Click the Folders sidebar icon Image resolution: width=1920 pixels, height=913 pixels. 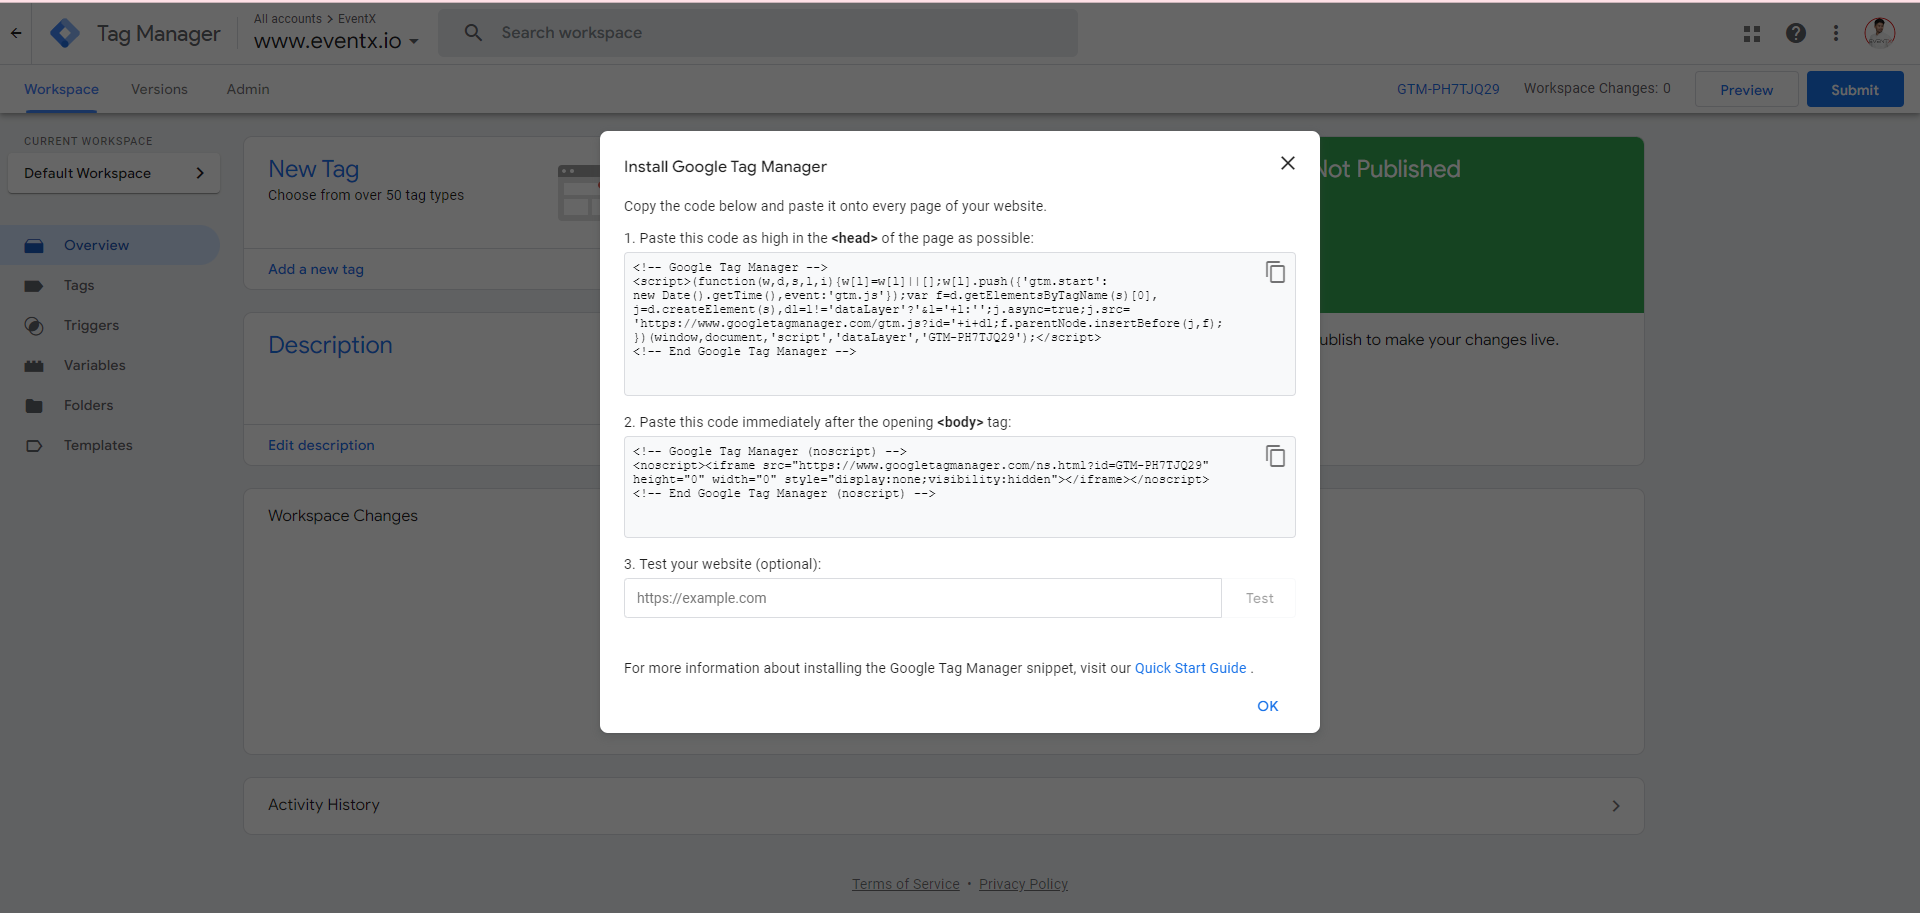[34, 405]
